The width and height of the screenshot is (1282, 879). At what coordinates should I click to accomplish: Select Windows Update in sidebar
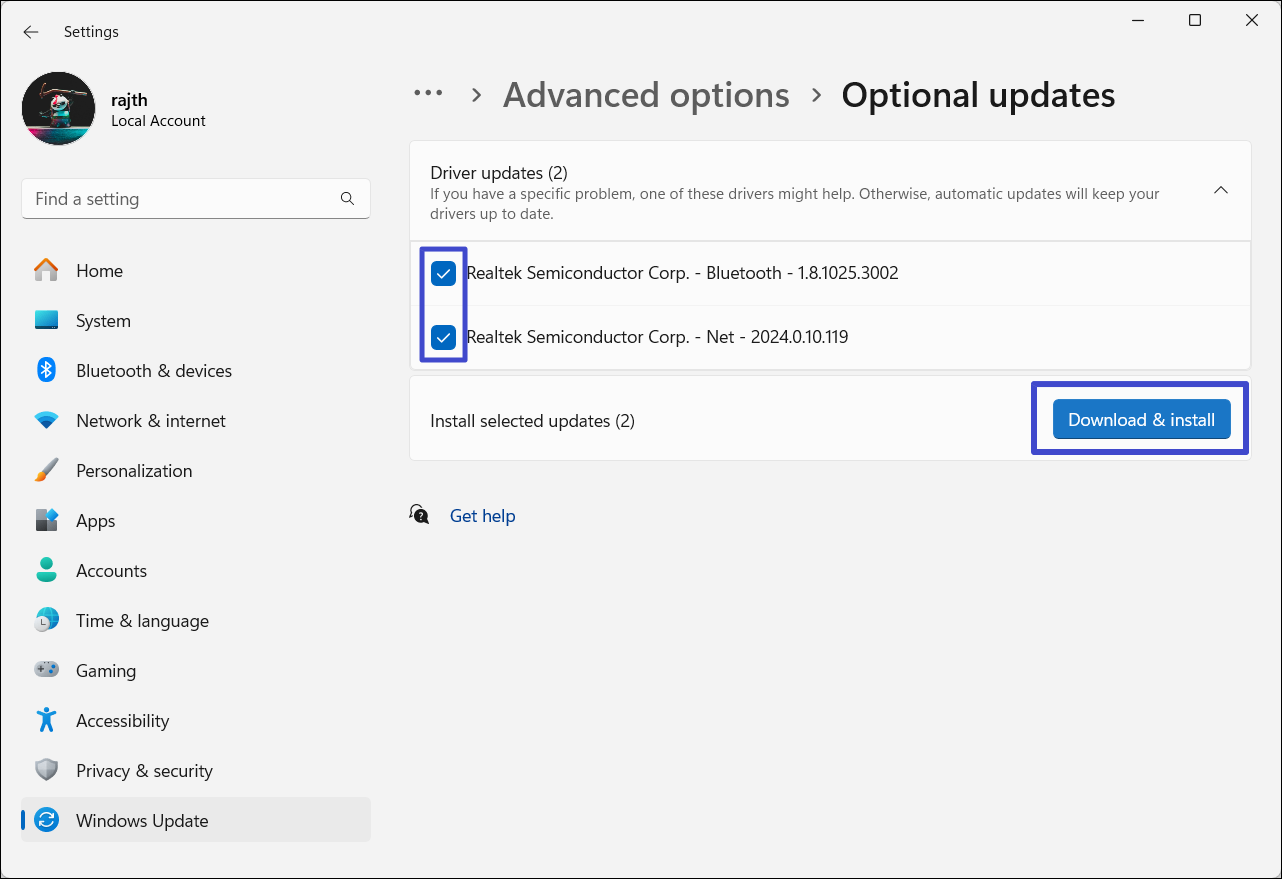tap(142, 821)
